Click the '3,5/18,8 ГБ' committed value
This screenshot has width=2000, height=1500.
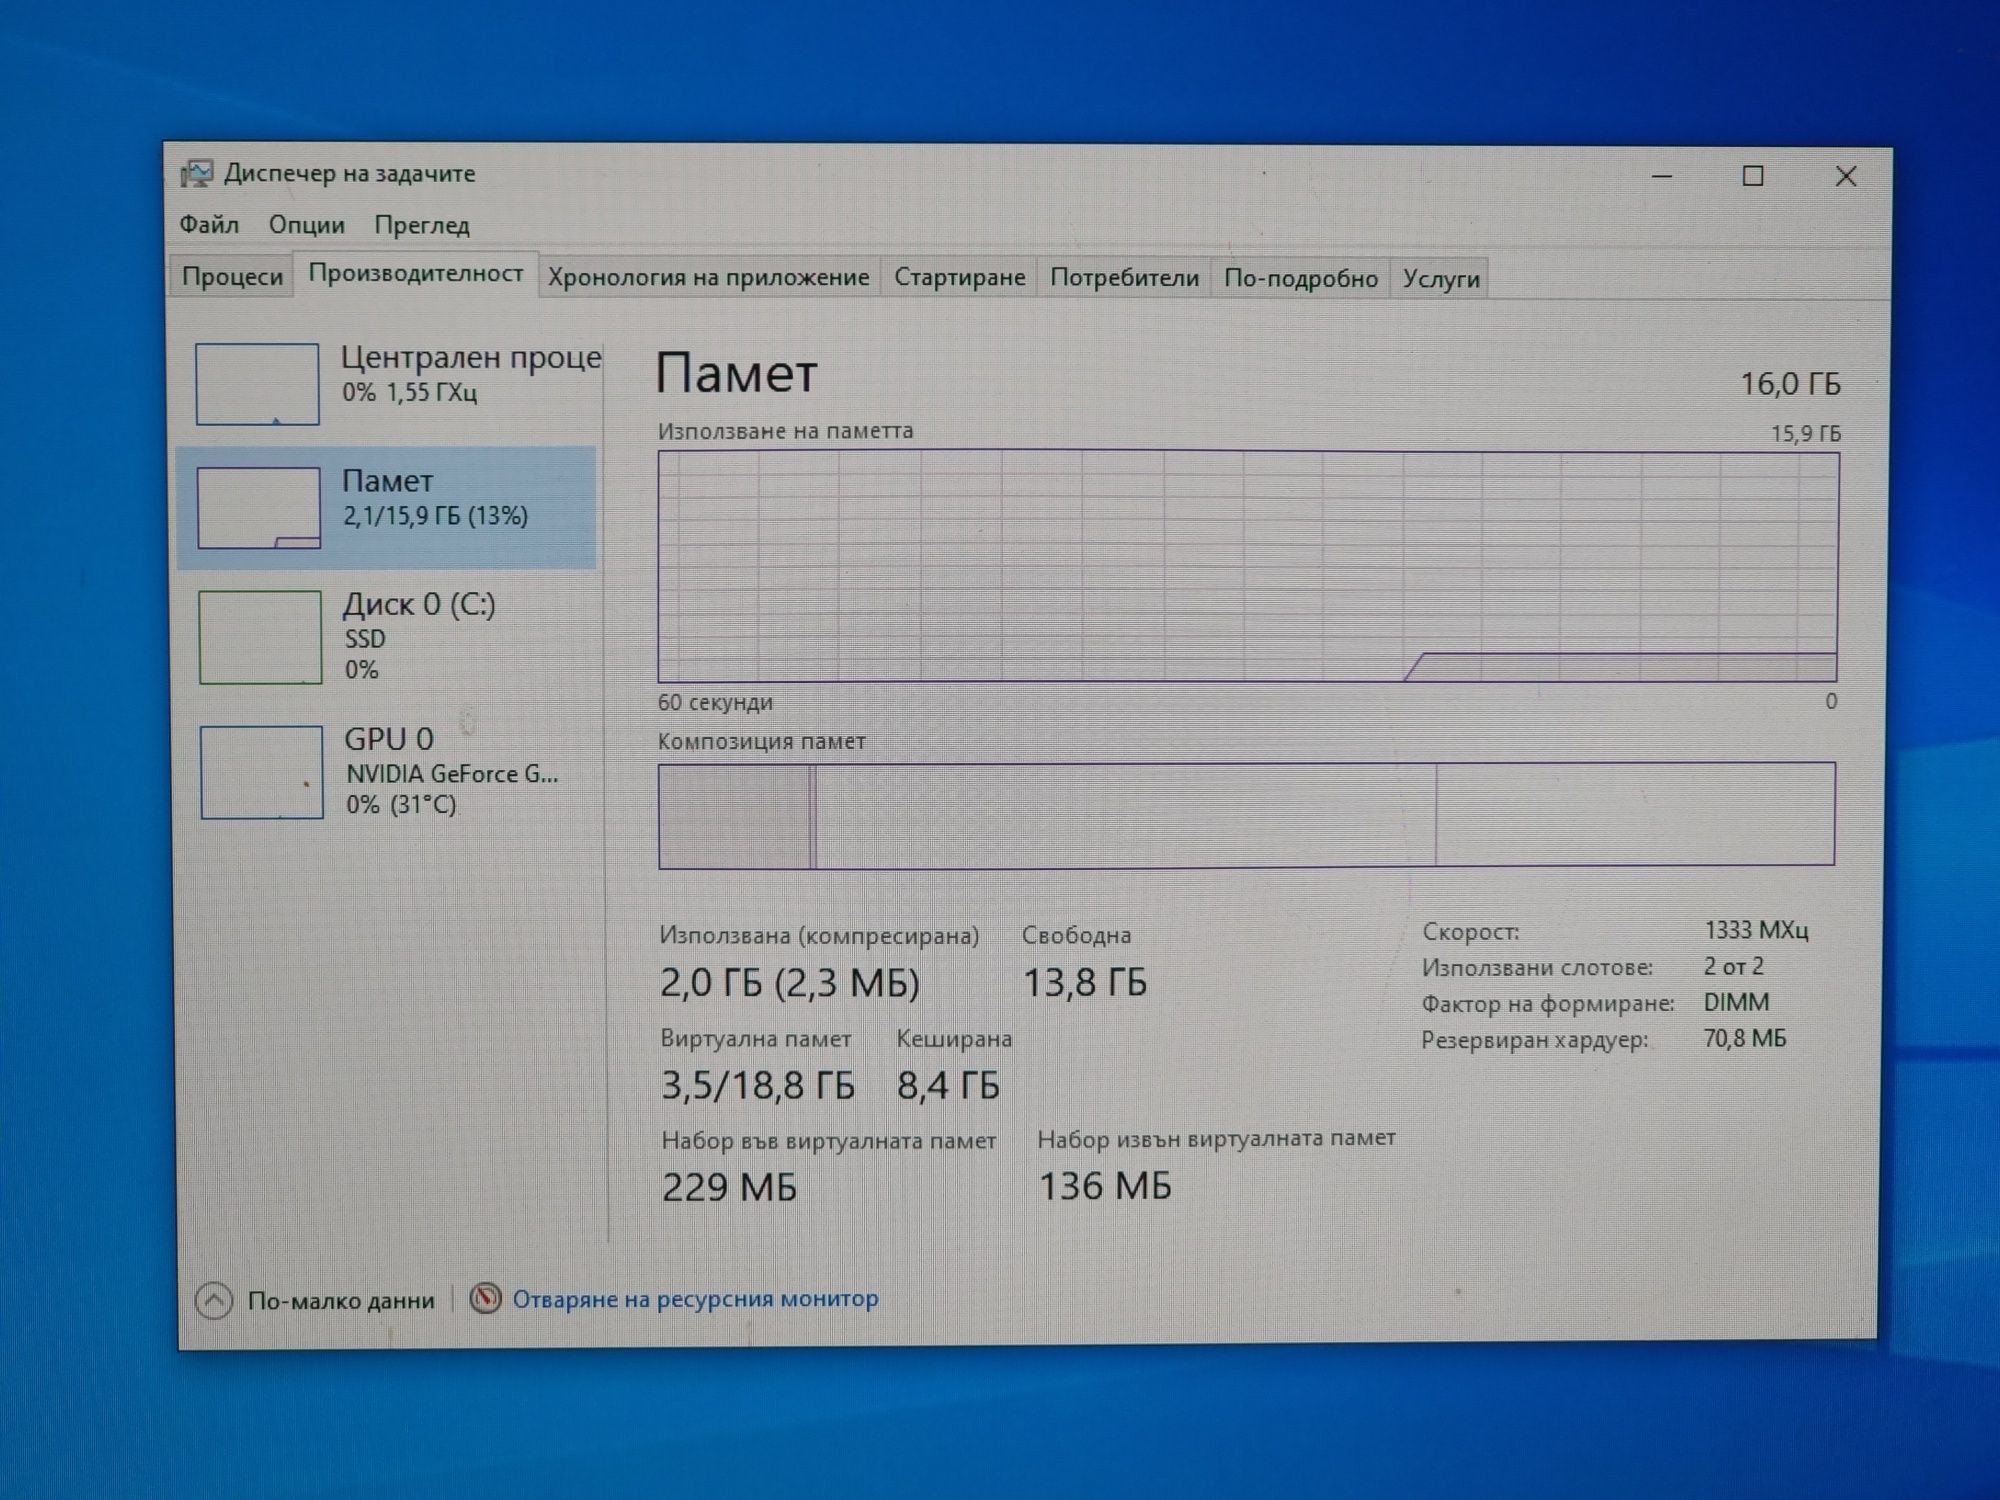tap(758, 1085)
